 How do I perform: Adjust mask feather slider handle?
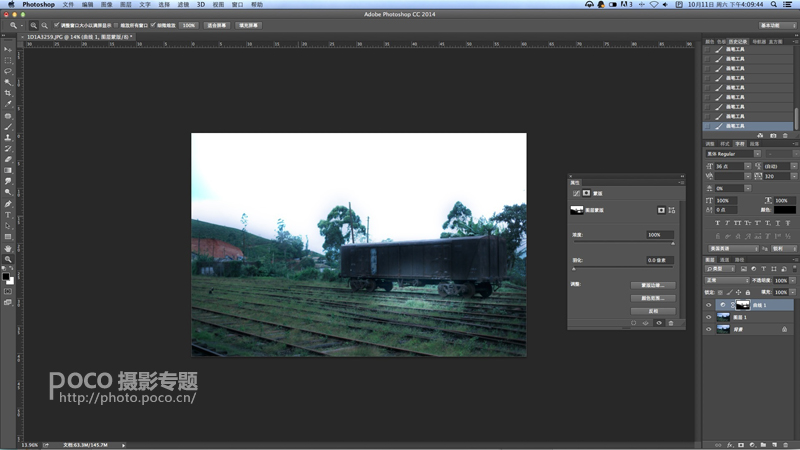574,269
